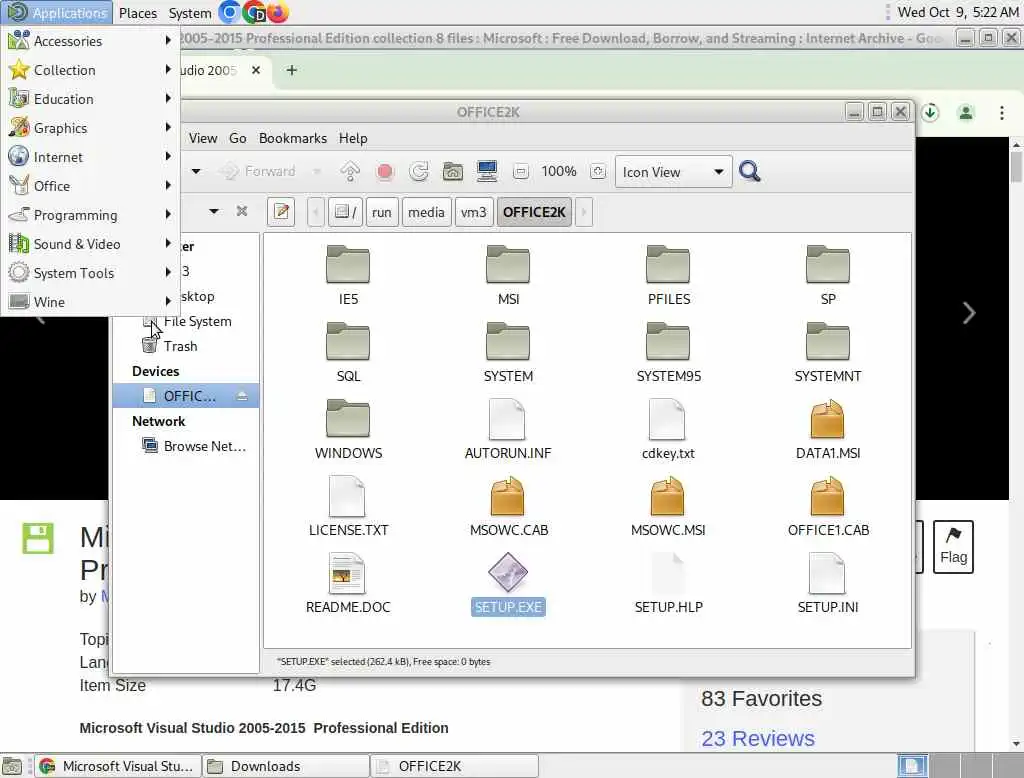
Task: Open the Places menu in top panel
Action: [x=138, y=12]
